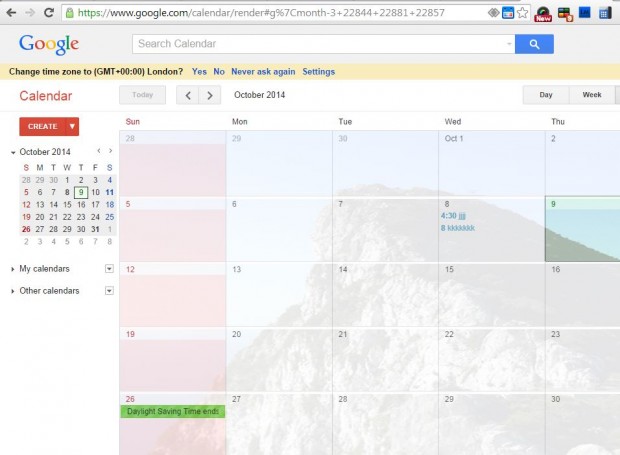Accept time zone change with Yes
The height and width of the screenshot is (455, 620).
click(x=199, y=72)
